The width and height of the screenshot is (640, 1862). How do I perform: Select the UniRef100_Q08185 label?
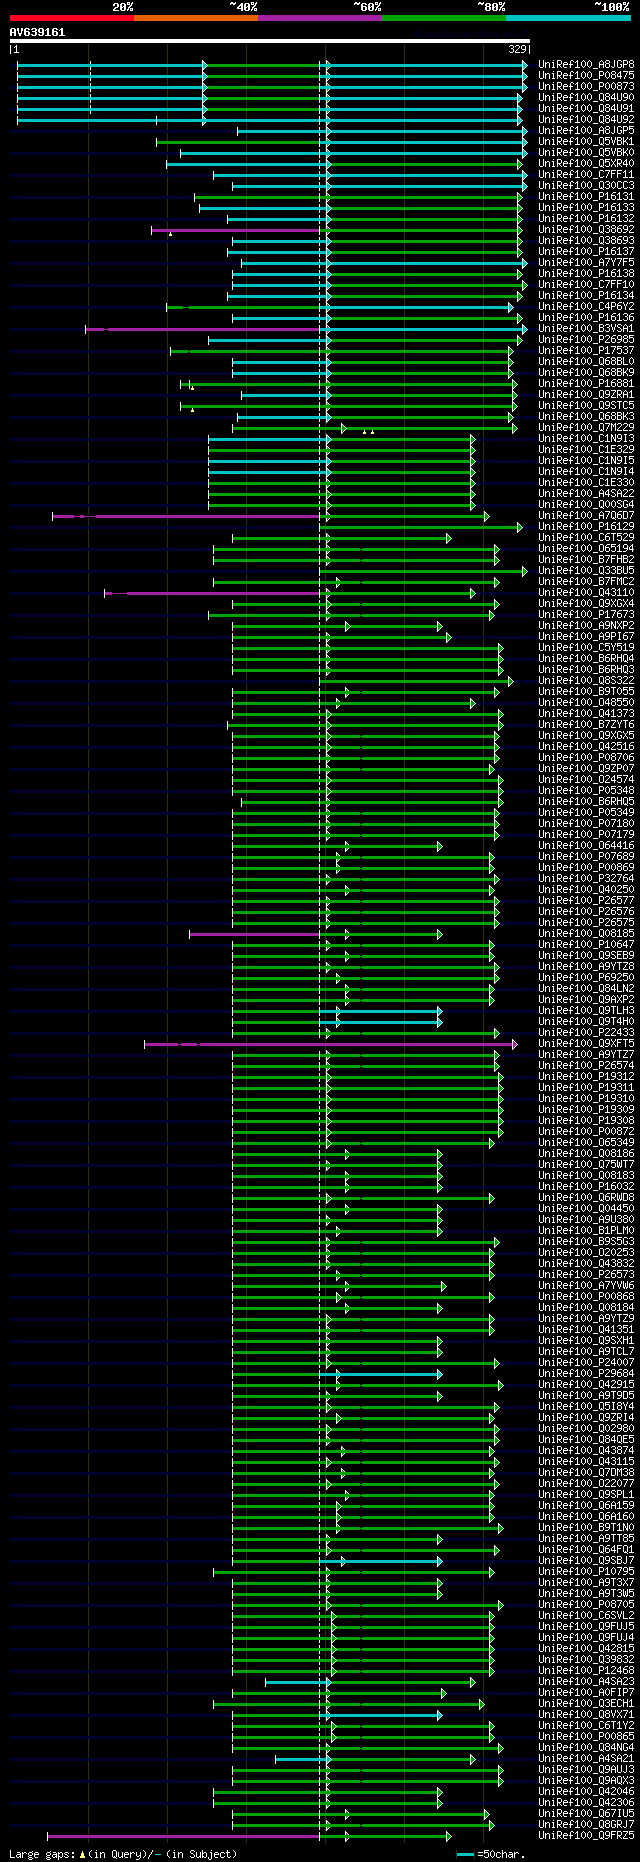(x=586, y=933)
